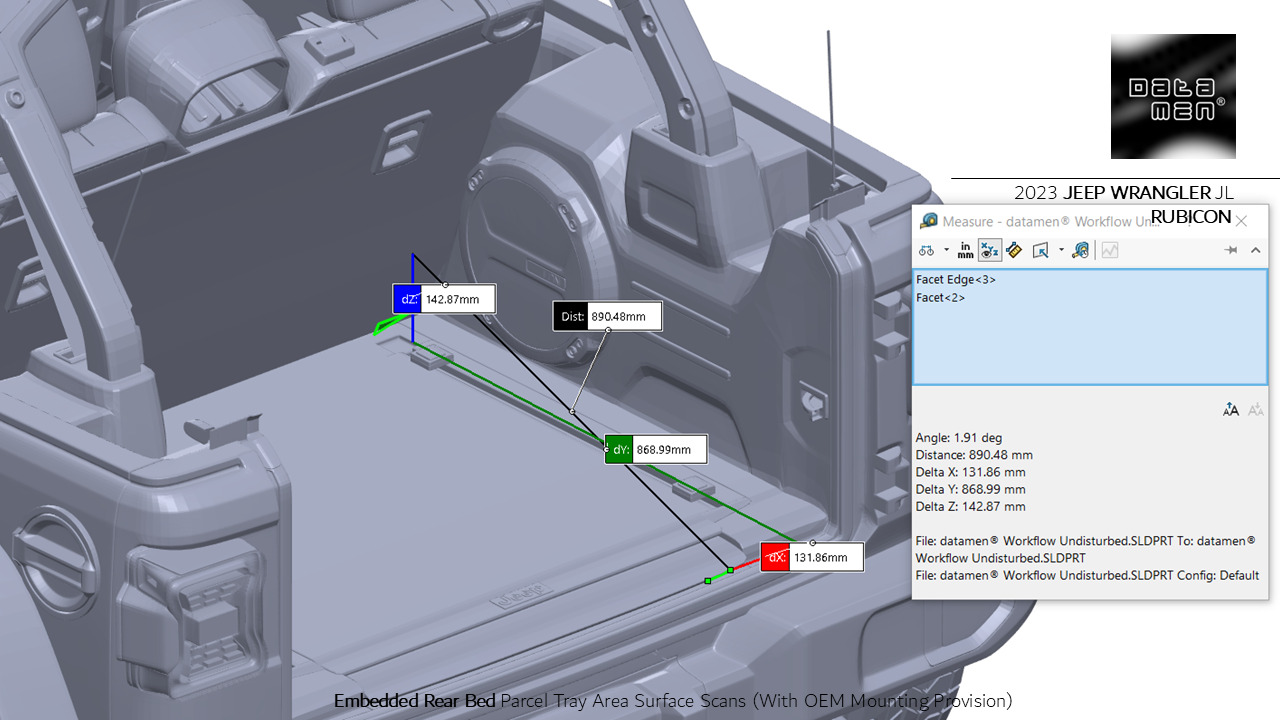The image size is (1280, 720).
Task: Click the datamen logo image
Action: click(1173, 96)
